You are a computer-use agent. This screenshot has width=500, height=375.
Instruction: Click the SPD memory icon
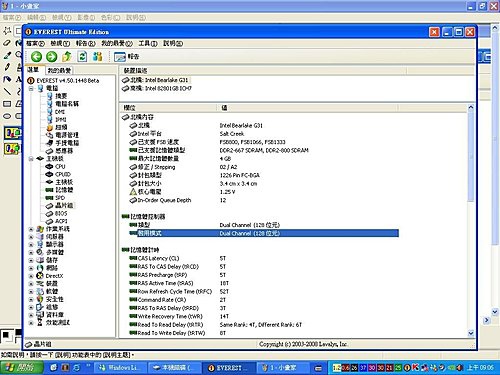(50, 198)
